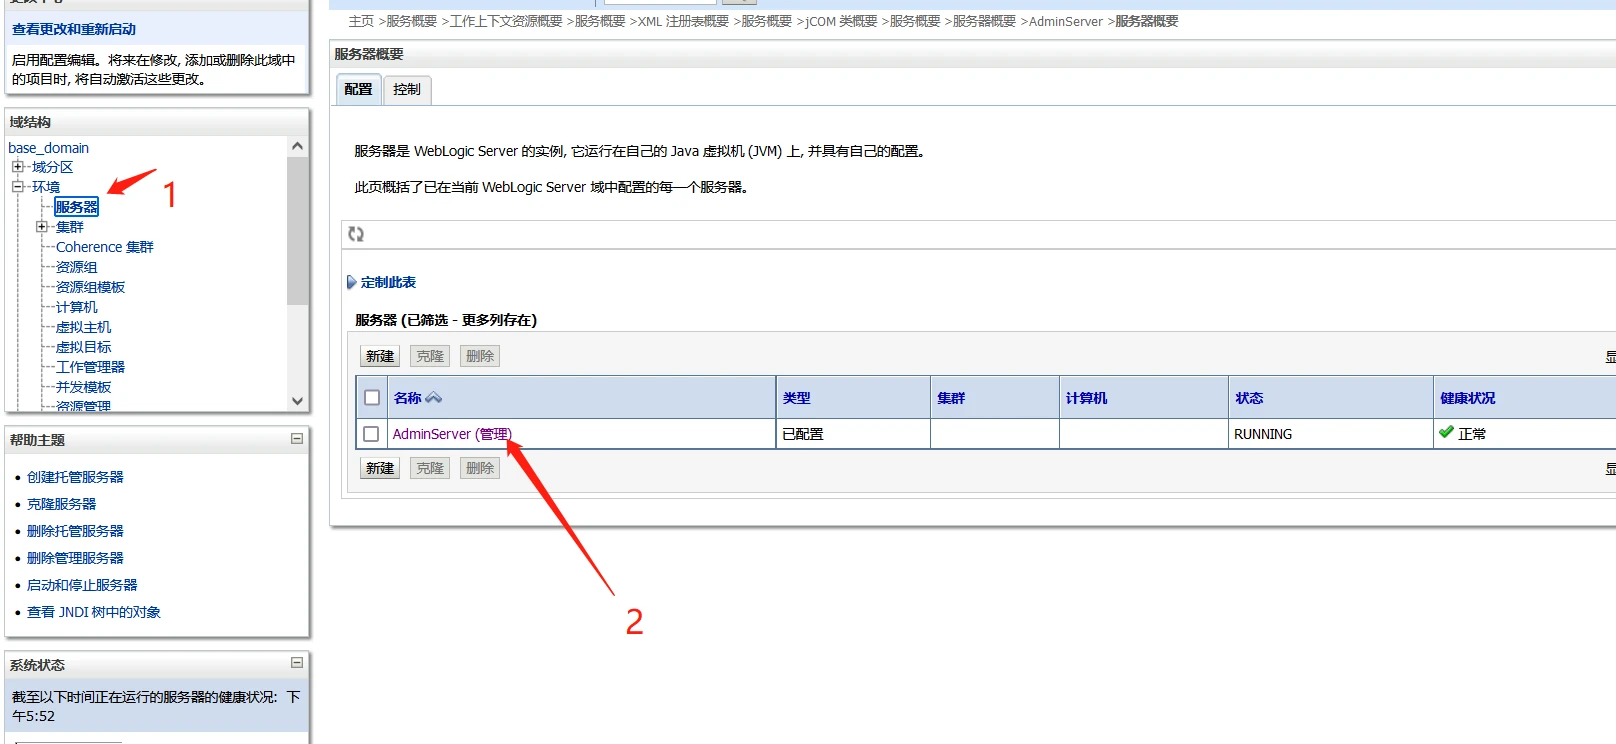The width and height of the screenshot is (1616, 744).
Task: Check the AdminServer row checkbox
Action: (371, 434)
